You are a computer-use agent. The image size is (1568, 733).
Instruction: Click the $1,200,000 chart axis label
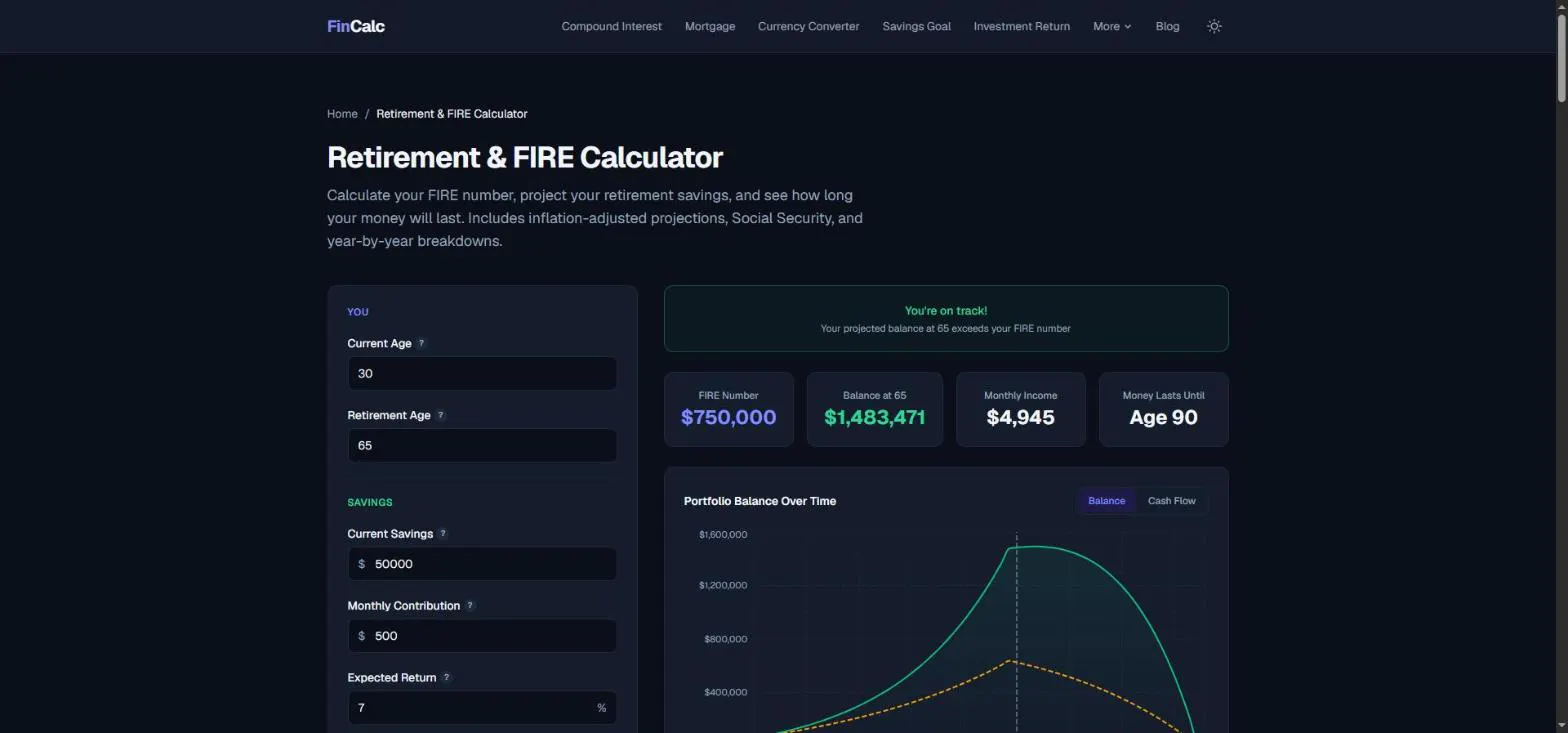(x=722, y=585)
